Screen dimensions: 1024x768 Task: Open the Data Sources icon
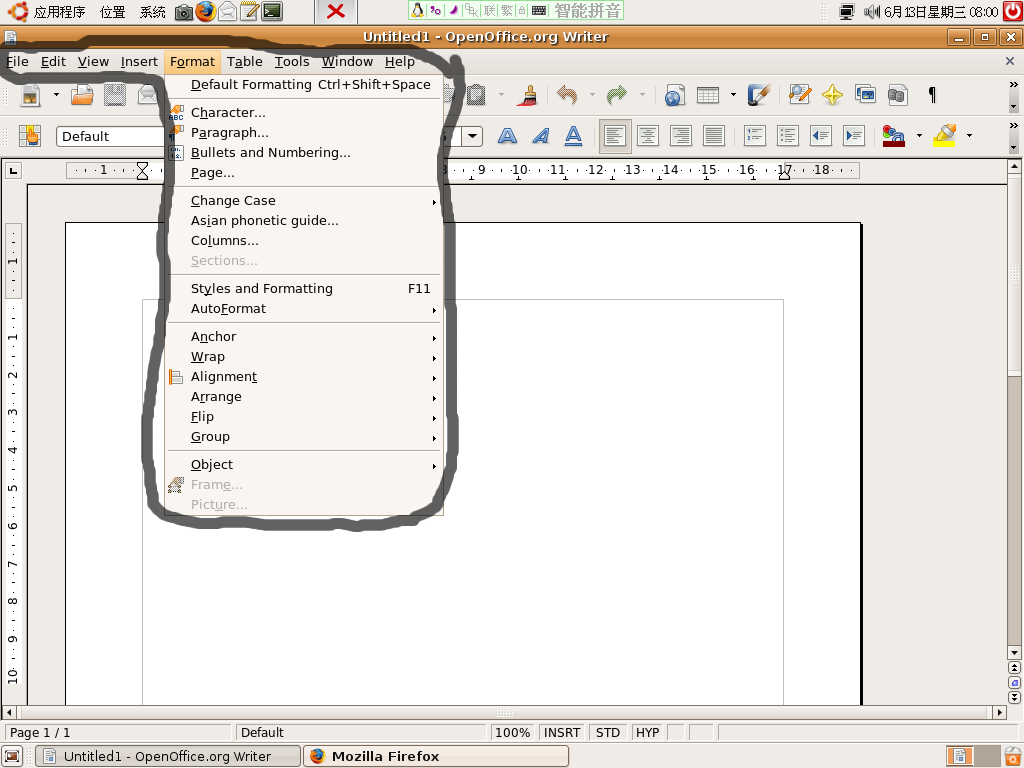click(x=898, y=95)
